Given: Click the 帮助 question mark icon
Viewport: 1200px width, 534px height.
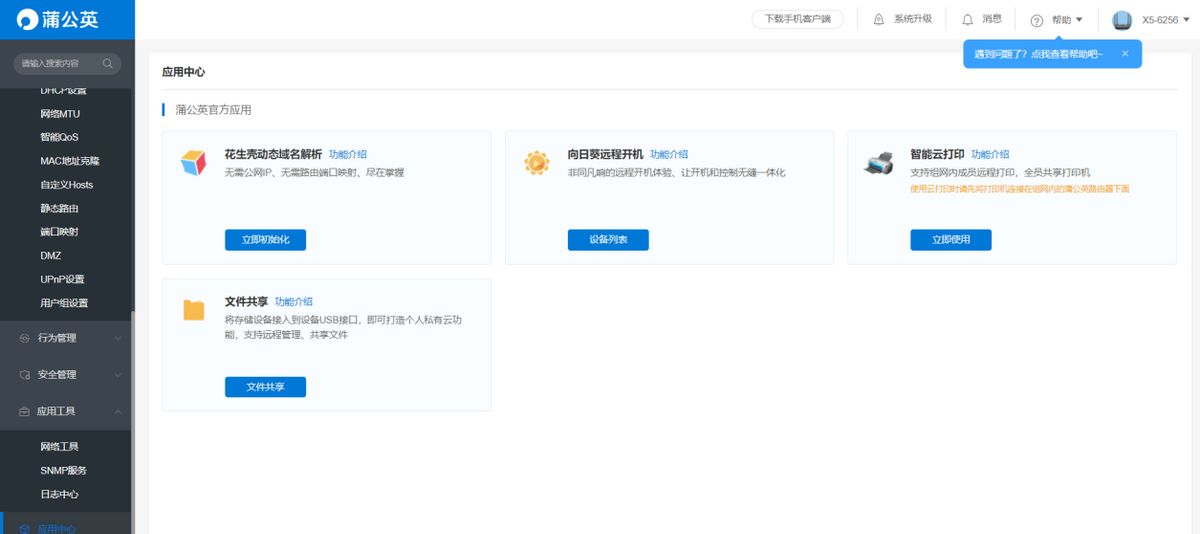Looking at the screenshot, I should (x=1036, y=20).
